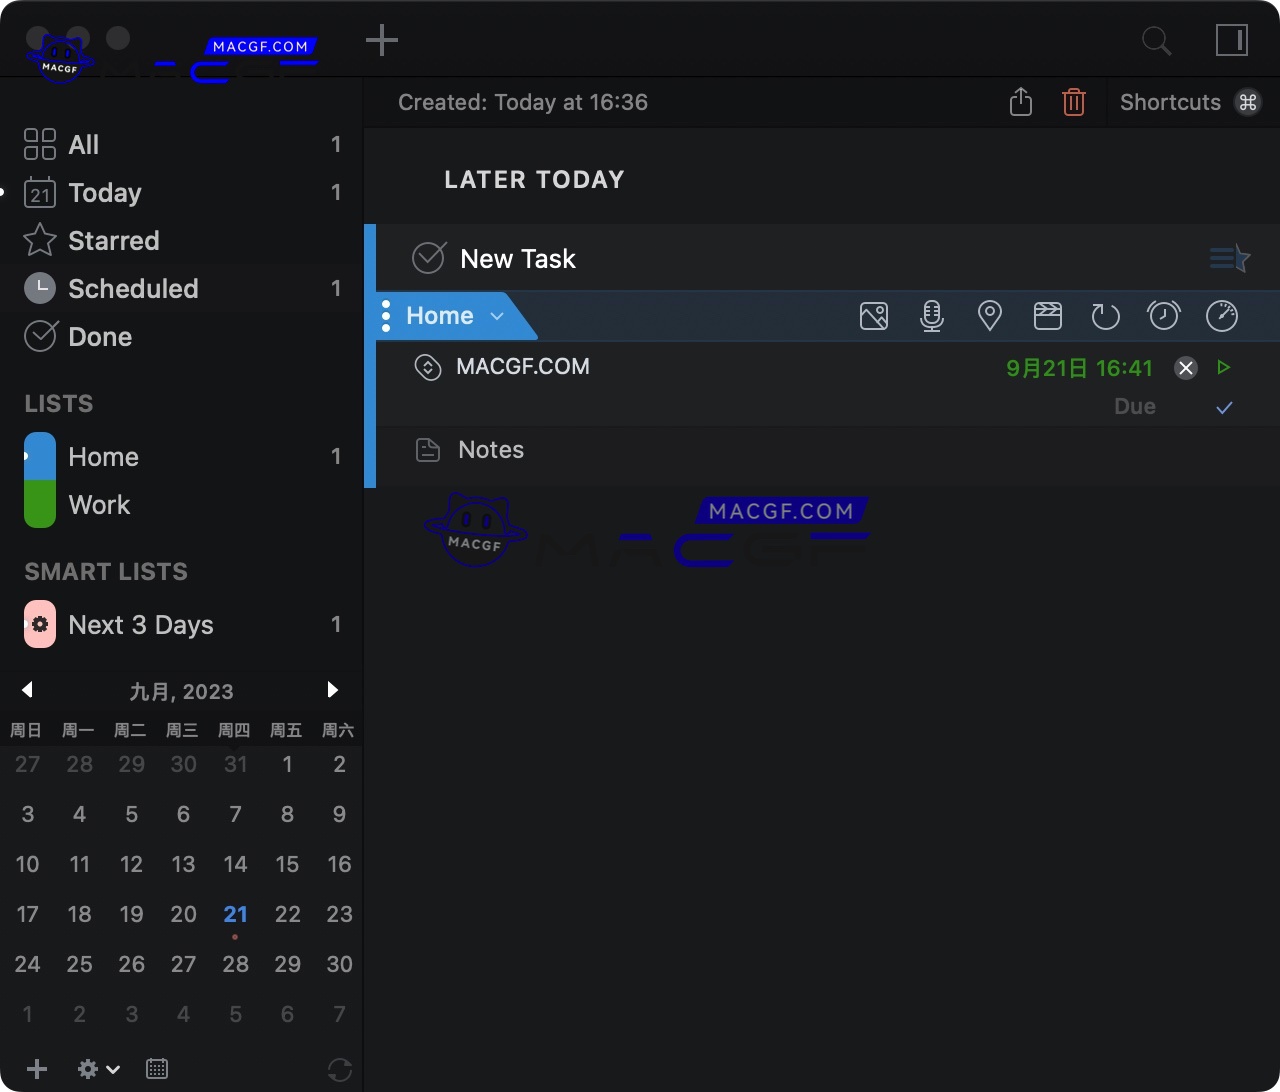This screenshot has height=1092, width=1280.
Task: Record an audio note for the task
Action: click(932, 316)
